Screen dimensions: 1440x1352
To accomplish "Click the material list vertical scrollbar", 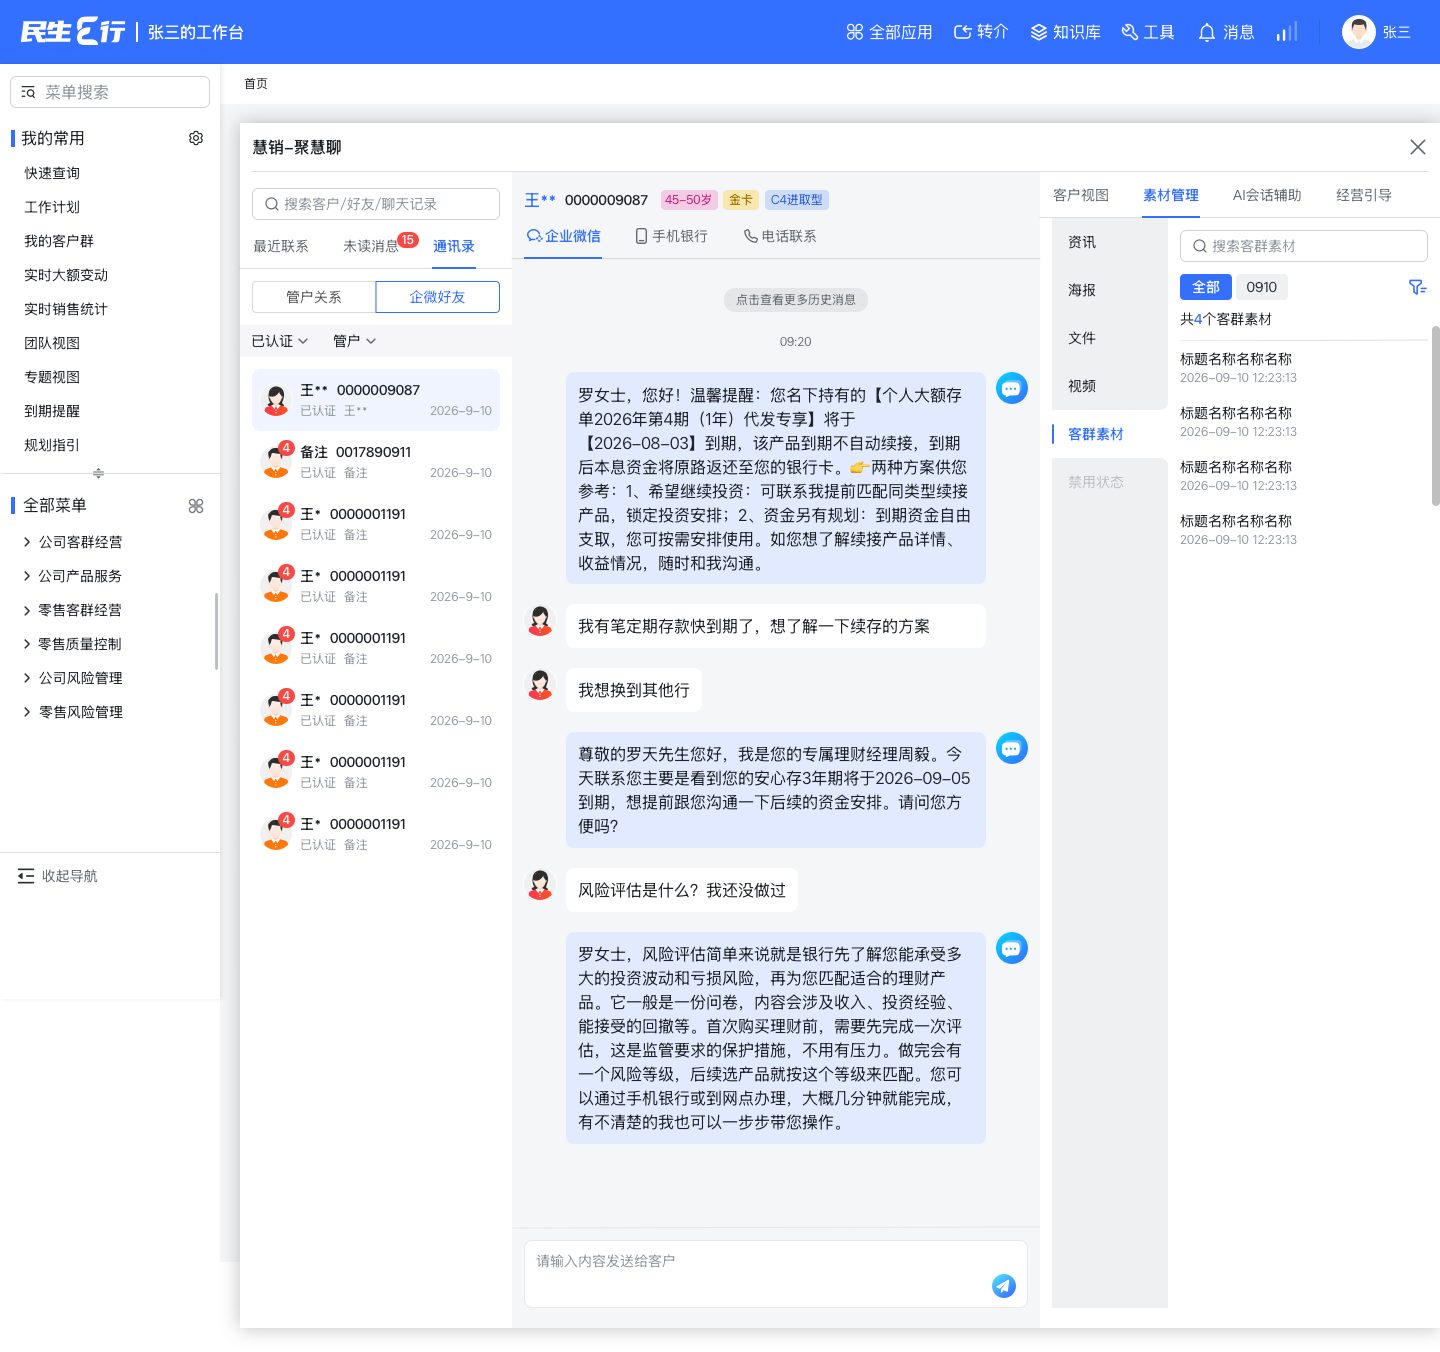I will [1436, 415].
